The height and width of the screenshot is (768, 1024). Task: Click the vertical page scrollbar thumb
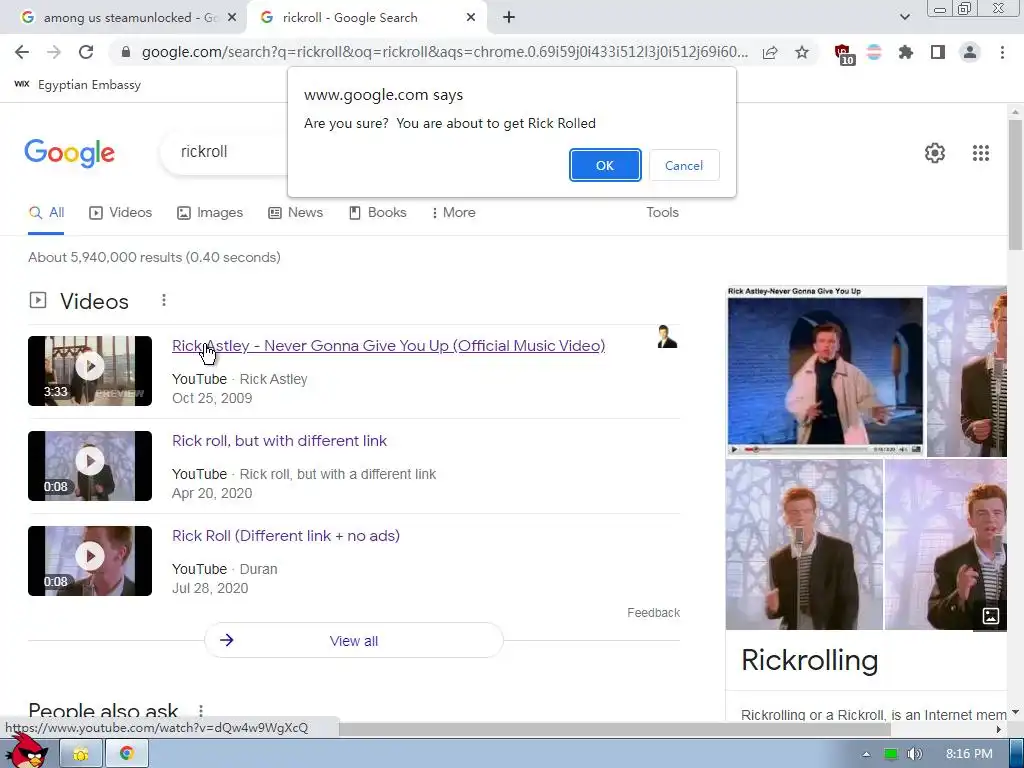tap(1015, 185)
